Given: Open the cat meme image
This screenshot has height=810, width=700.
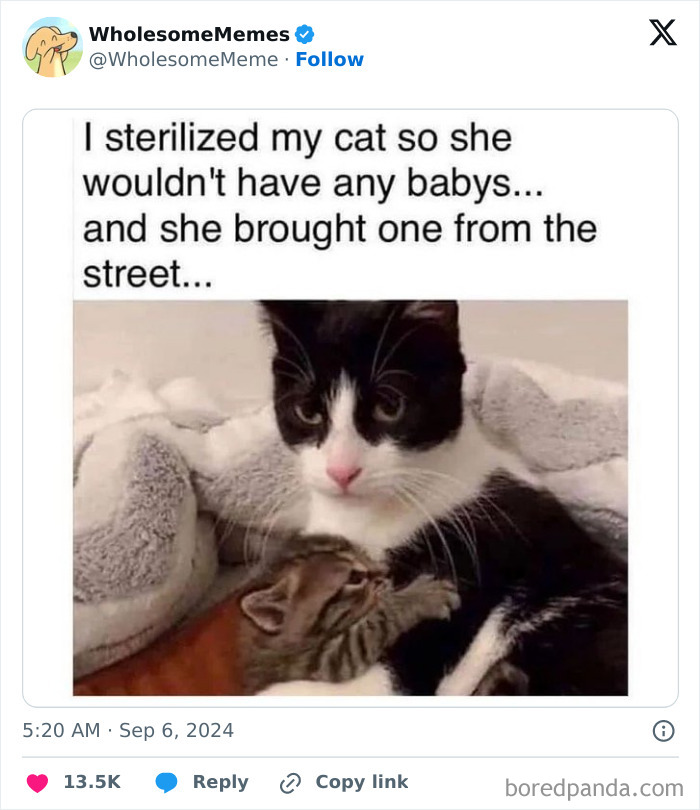Looking at the screenshot, I should (x=350, y=500).
